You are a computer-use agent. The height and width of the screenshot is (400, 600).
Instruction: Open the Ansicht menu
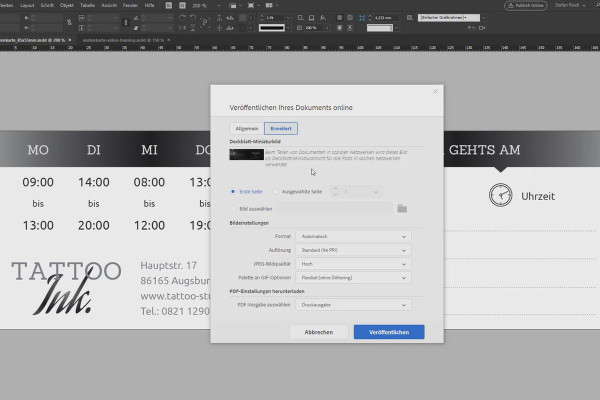[109, 5]
